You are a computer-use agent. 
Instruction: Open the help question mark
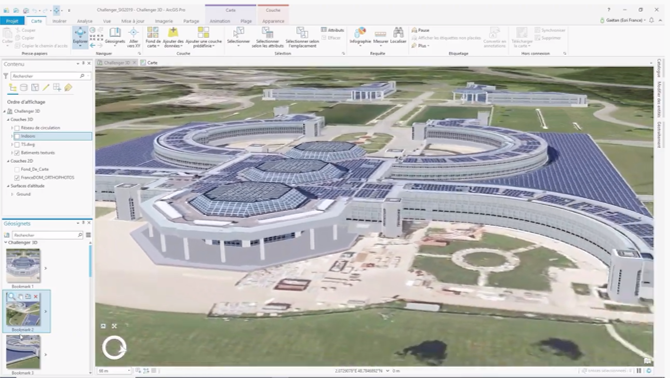pos(608,9)
